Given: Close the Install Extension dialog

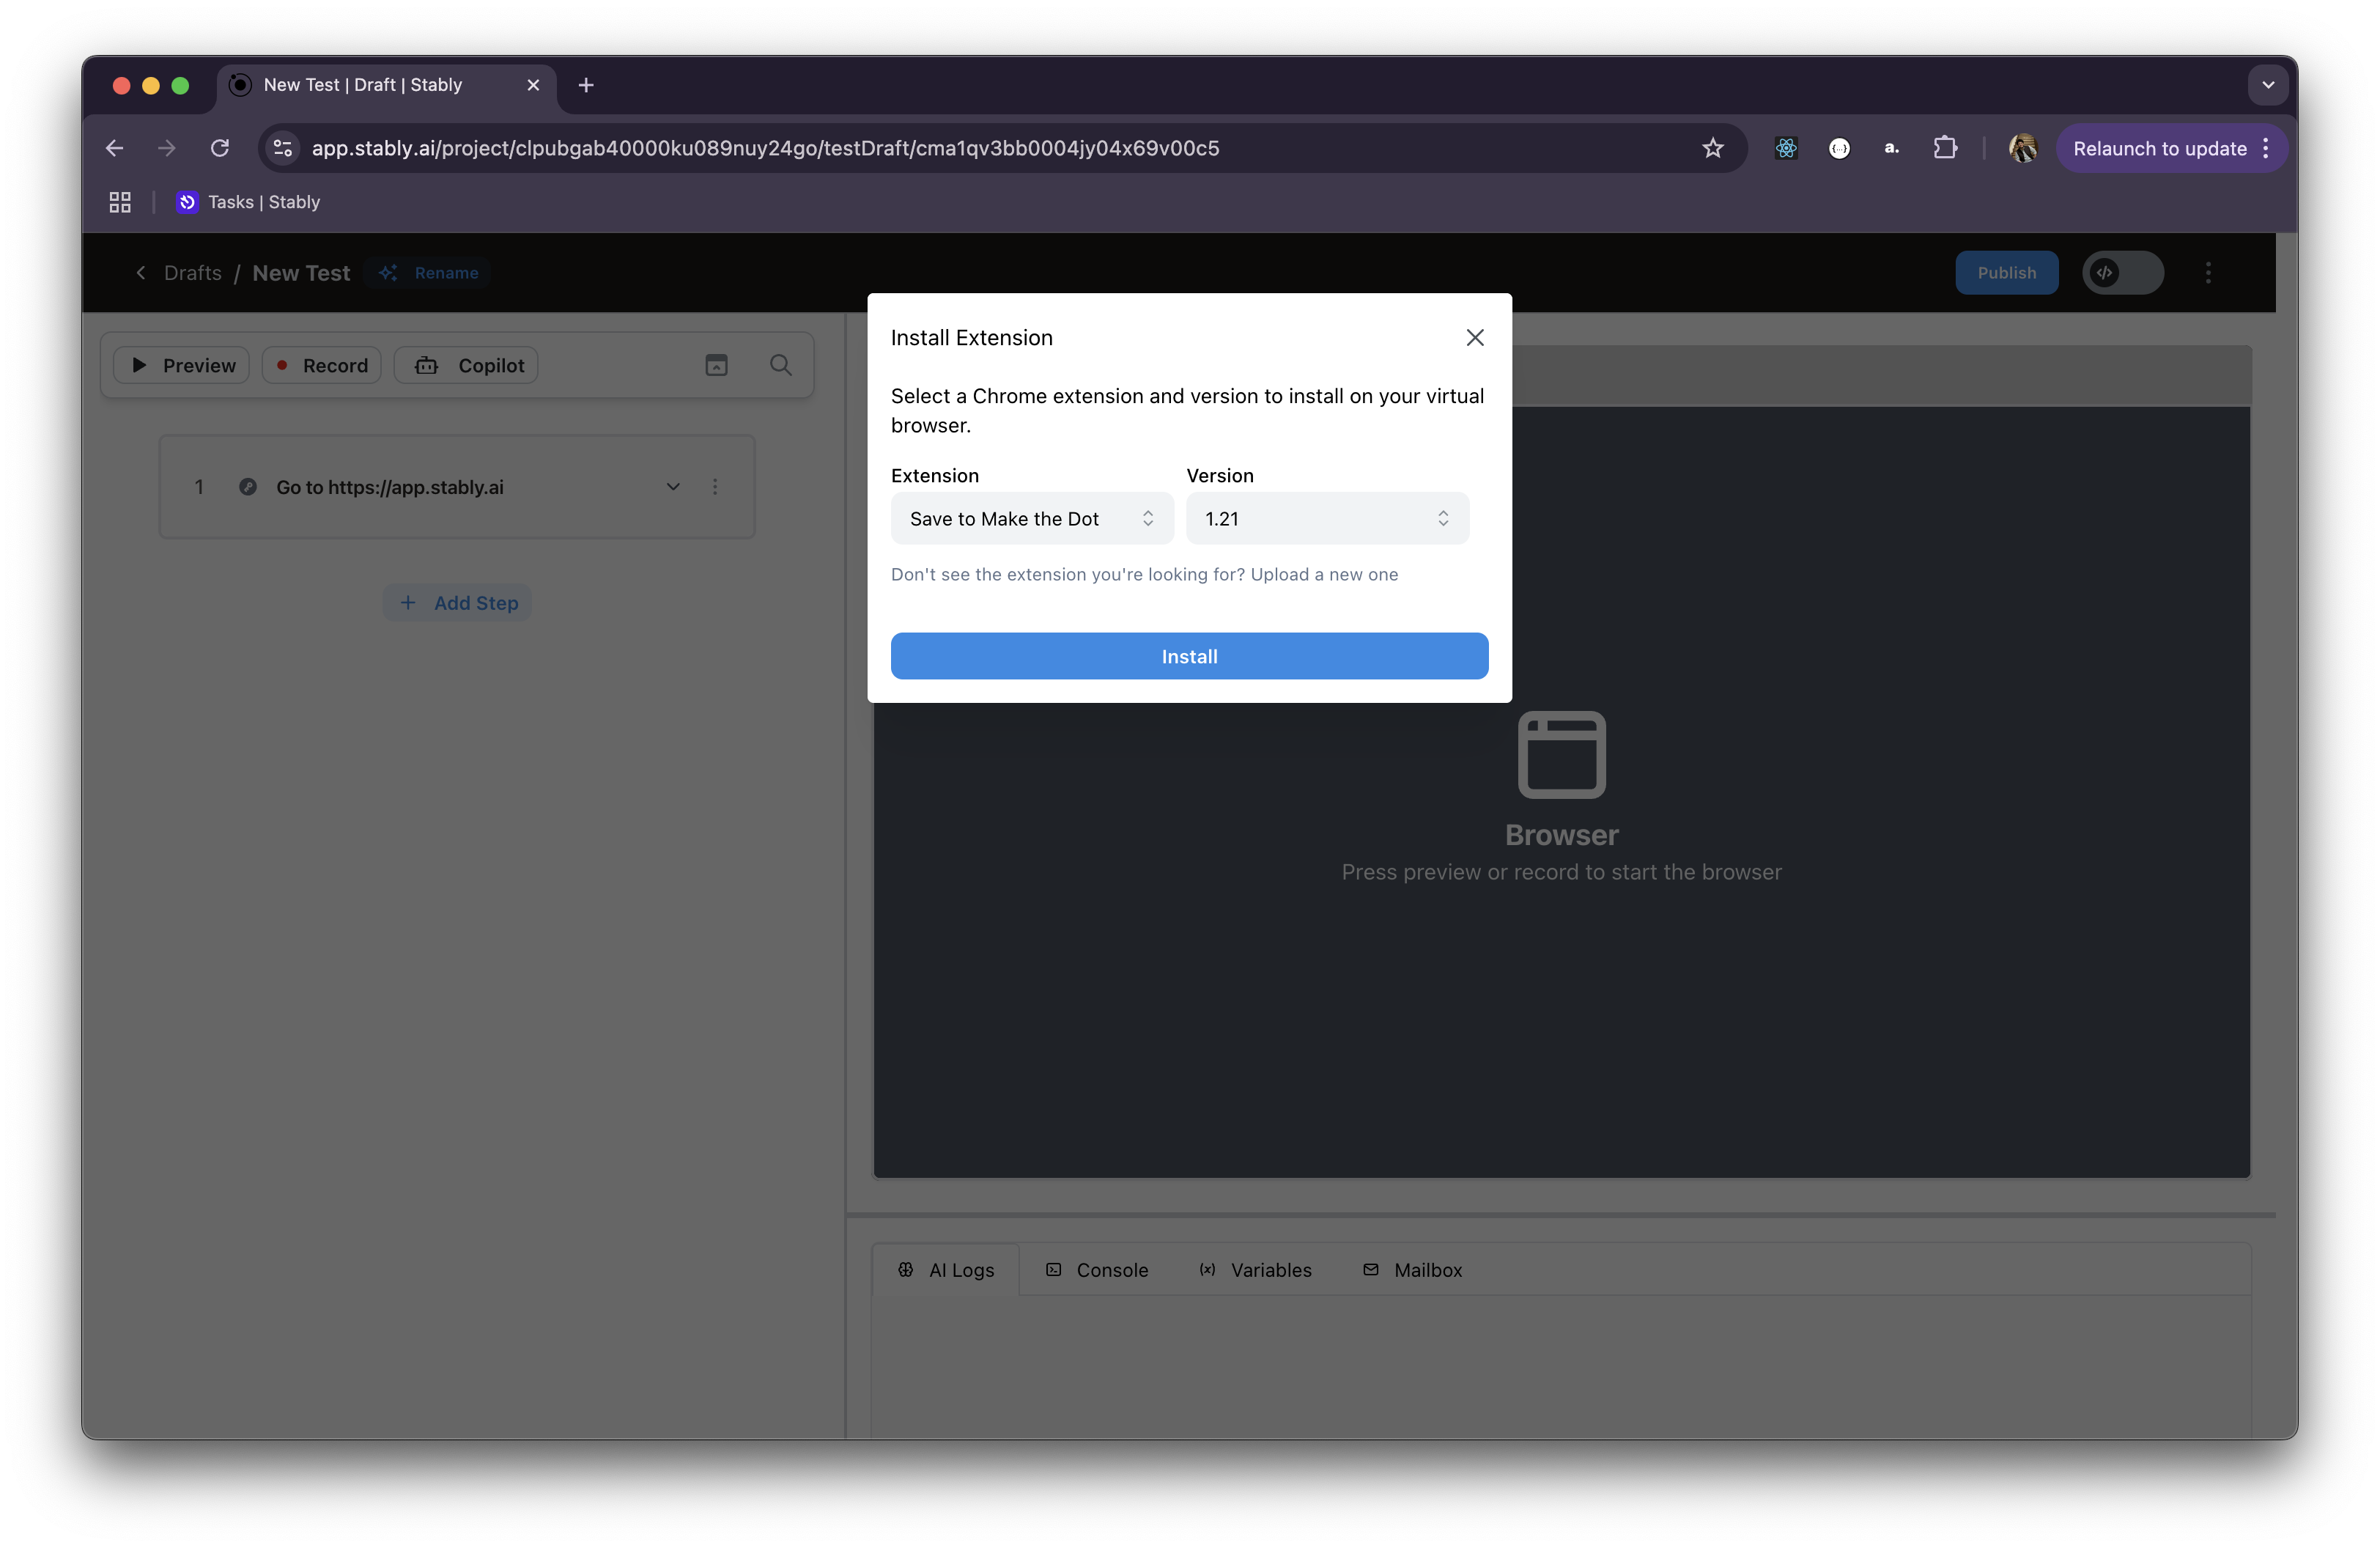Looking at the screenshot, I should point(1475,338).
